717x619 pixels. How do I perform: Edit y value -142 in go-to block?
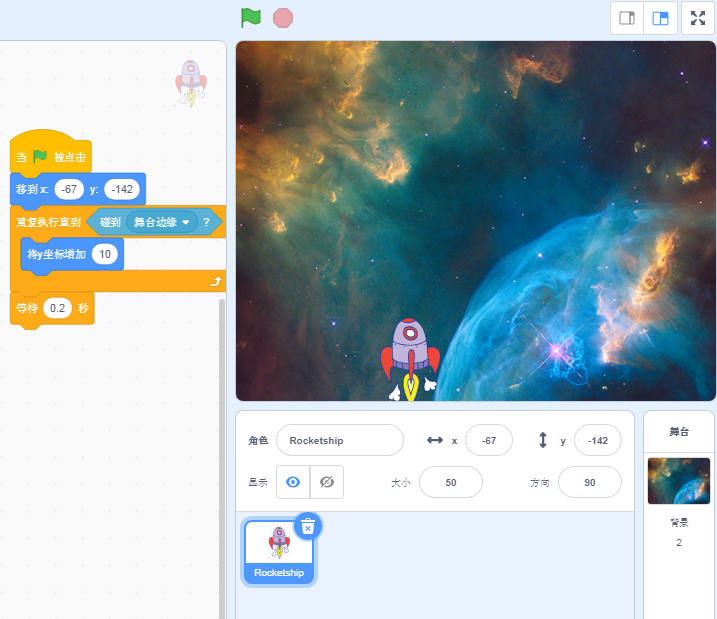click(x=122, y=189)
